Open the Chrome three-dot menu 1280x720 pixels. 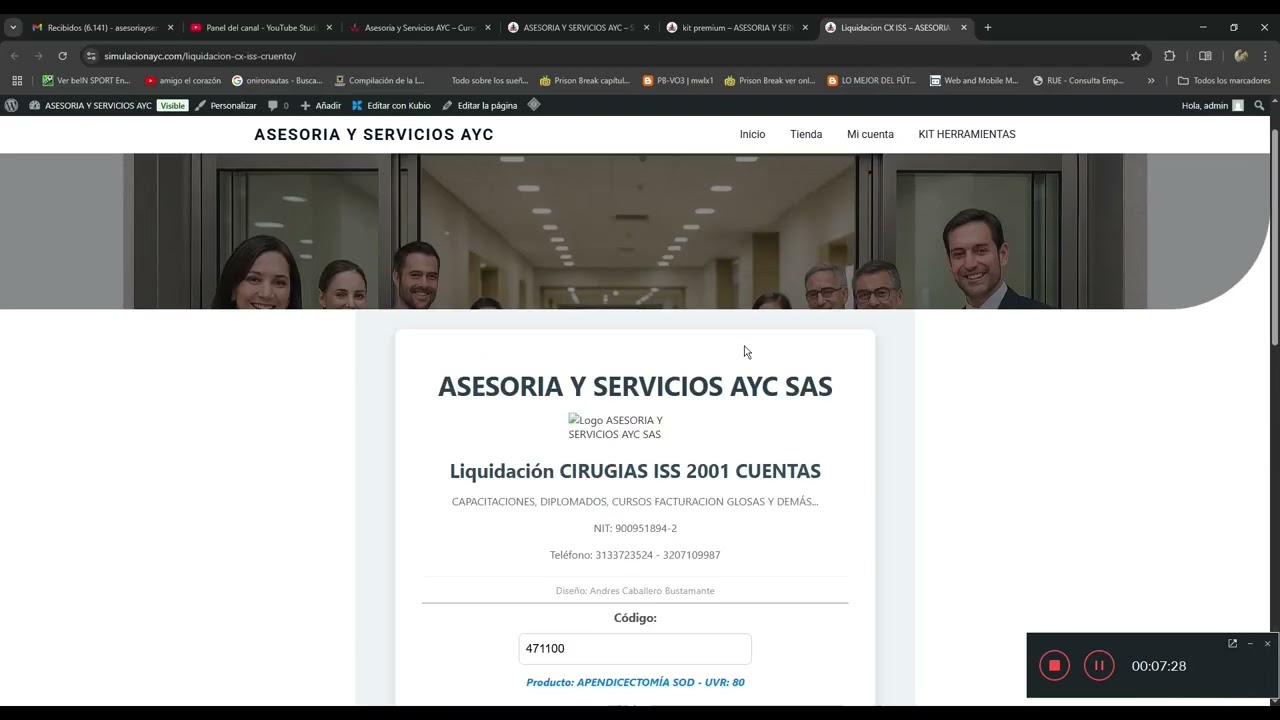pos(1266,56)
